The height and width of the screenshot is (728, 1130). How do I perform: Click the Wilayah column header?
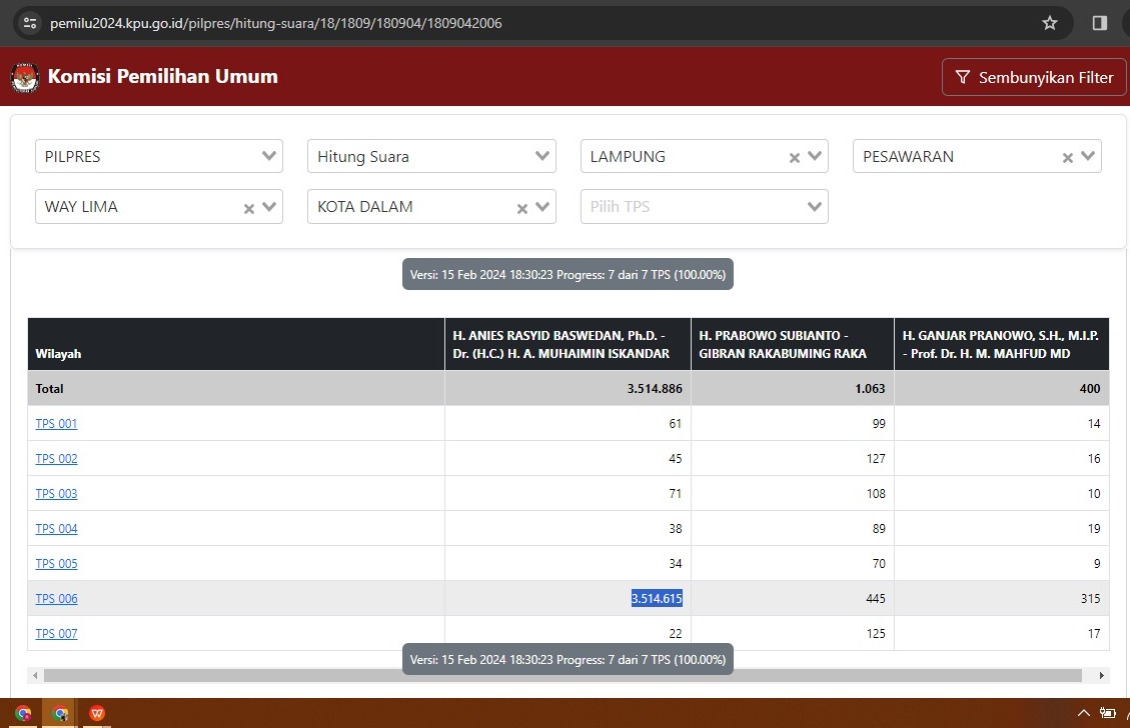pyautogui.click(x=236, y=345)
